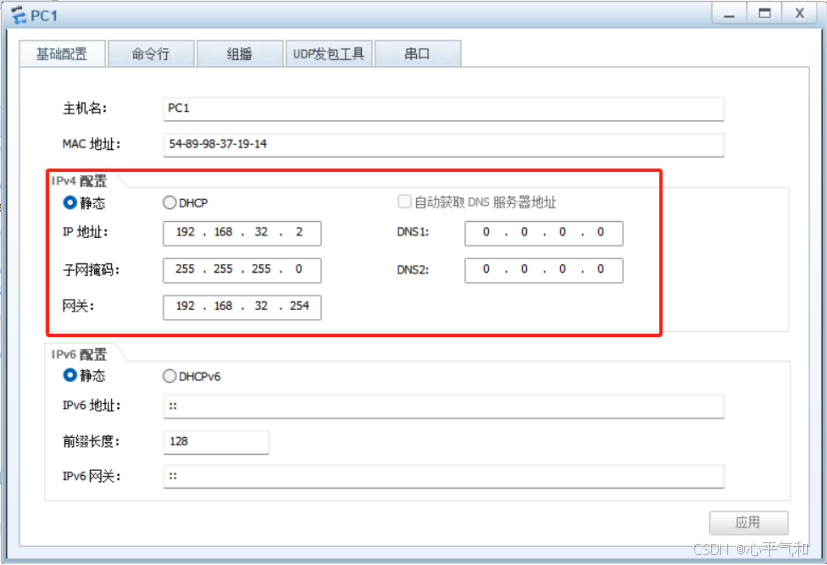The height and width of the screenshot is (565, 827).
Task: Click the 子网掩码 field 255.255.255.0
Action: point(242,270)
